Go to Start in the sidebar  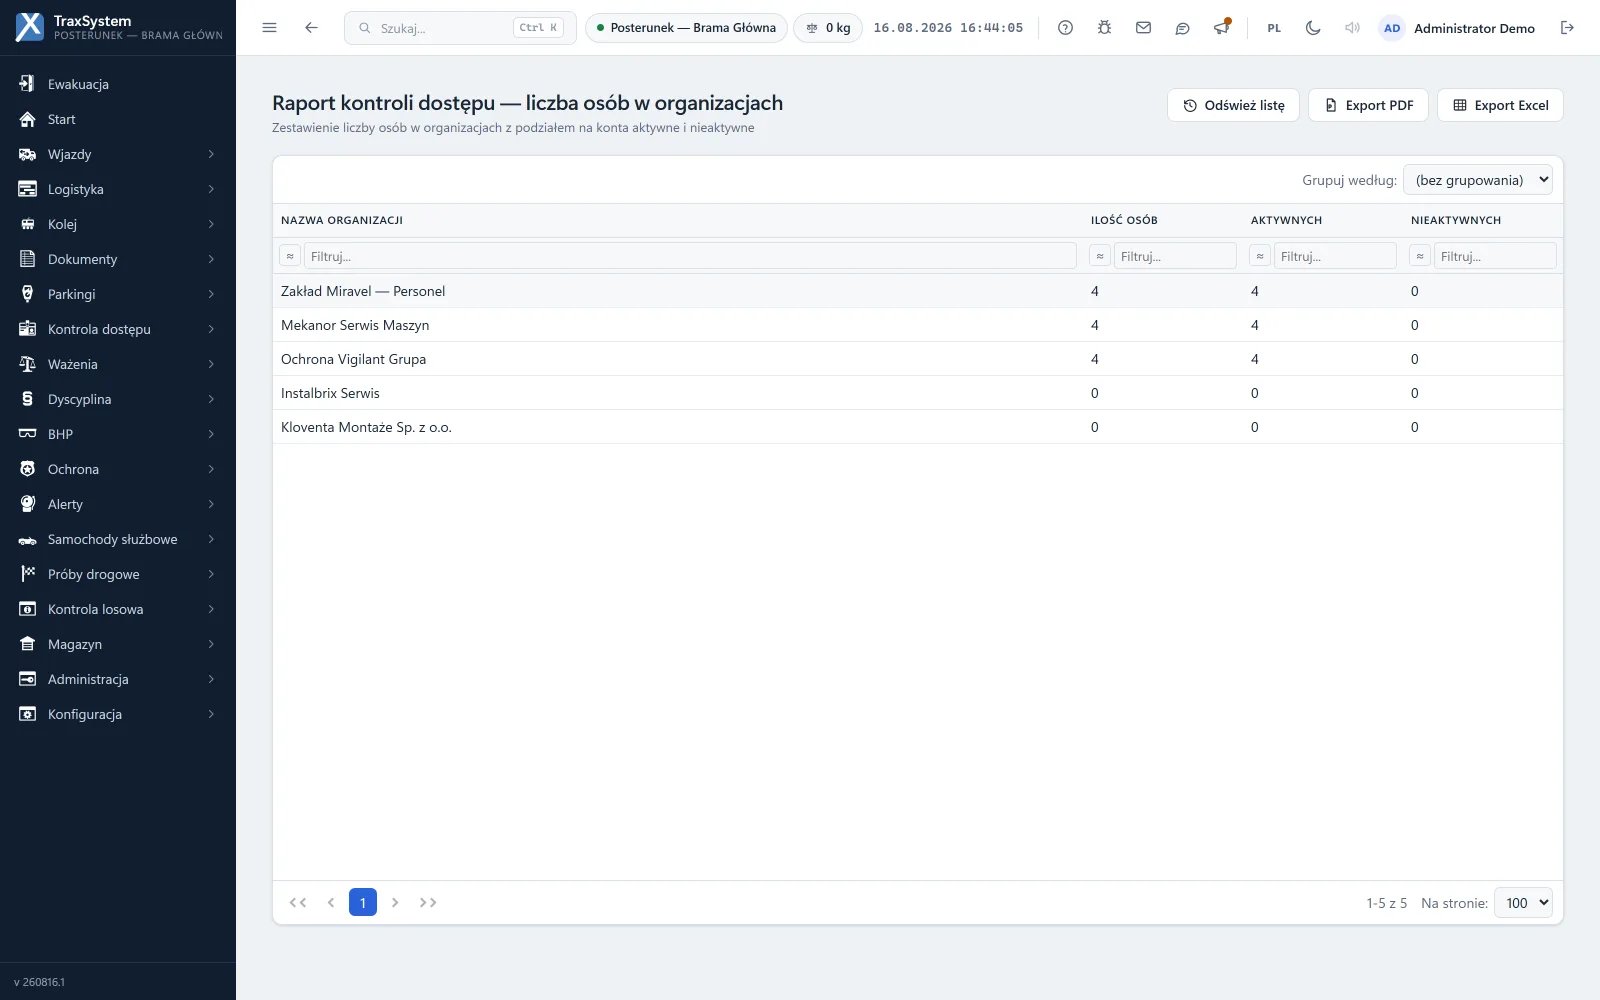point(118,119)
